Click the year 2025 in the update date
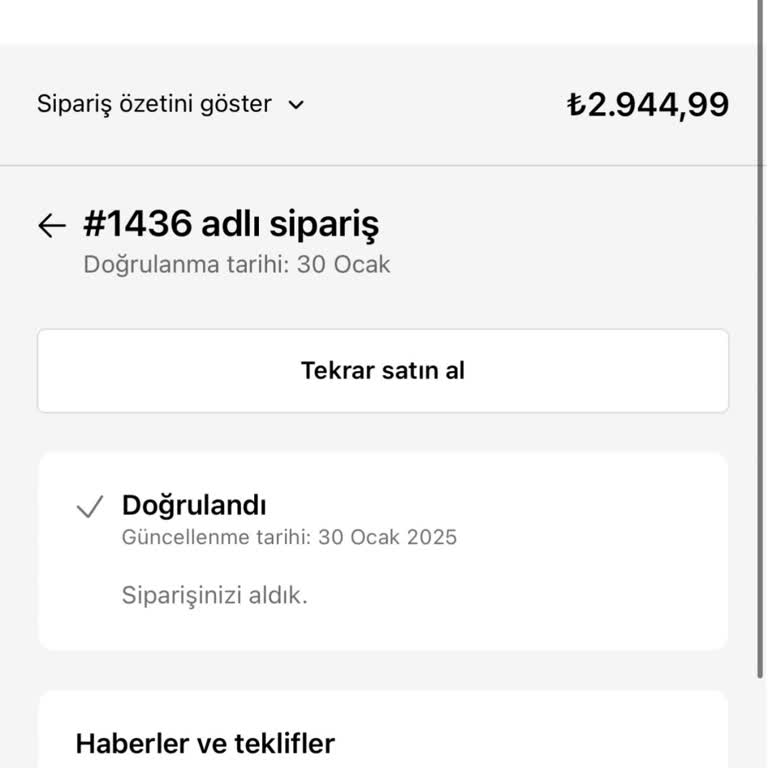 (x=431, y=537)
